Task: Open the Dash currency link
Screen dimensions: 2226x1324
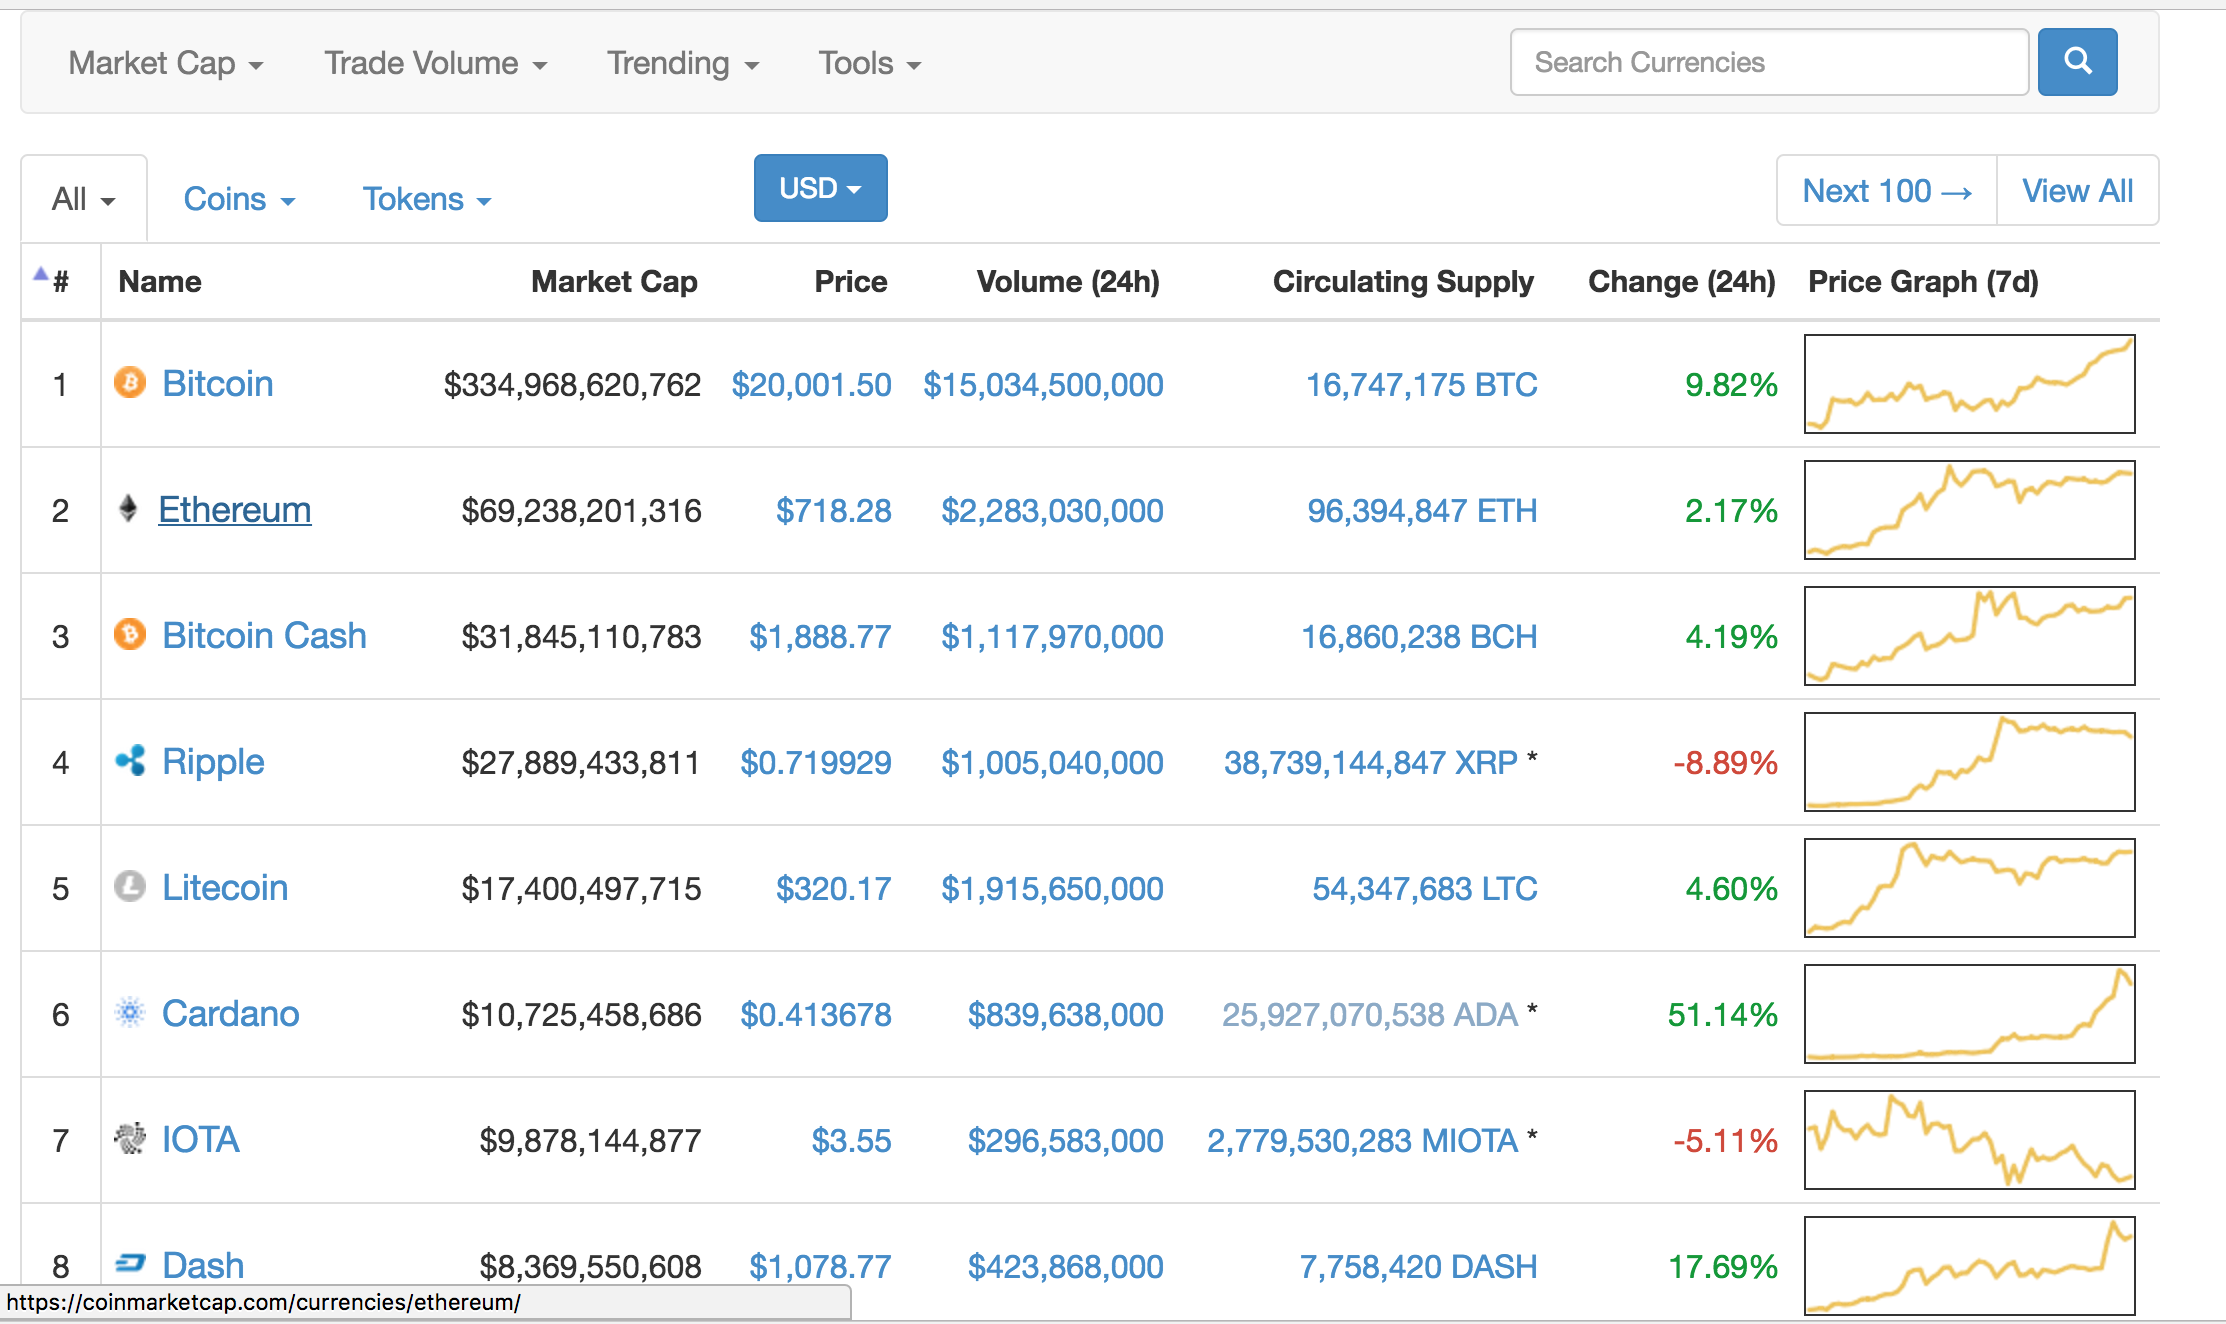Action: 203,1266
